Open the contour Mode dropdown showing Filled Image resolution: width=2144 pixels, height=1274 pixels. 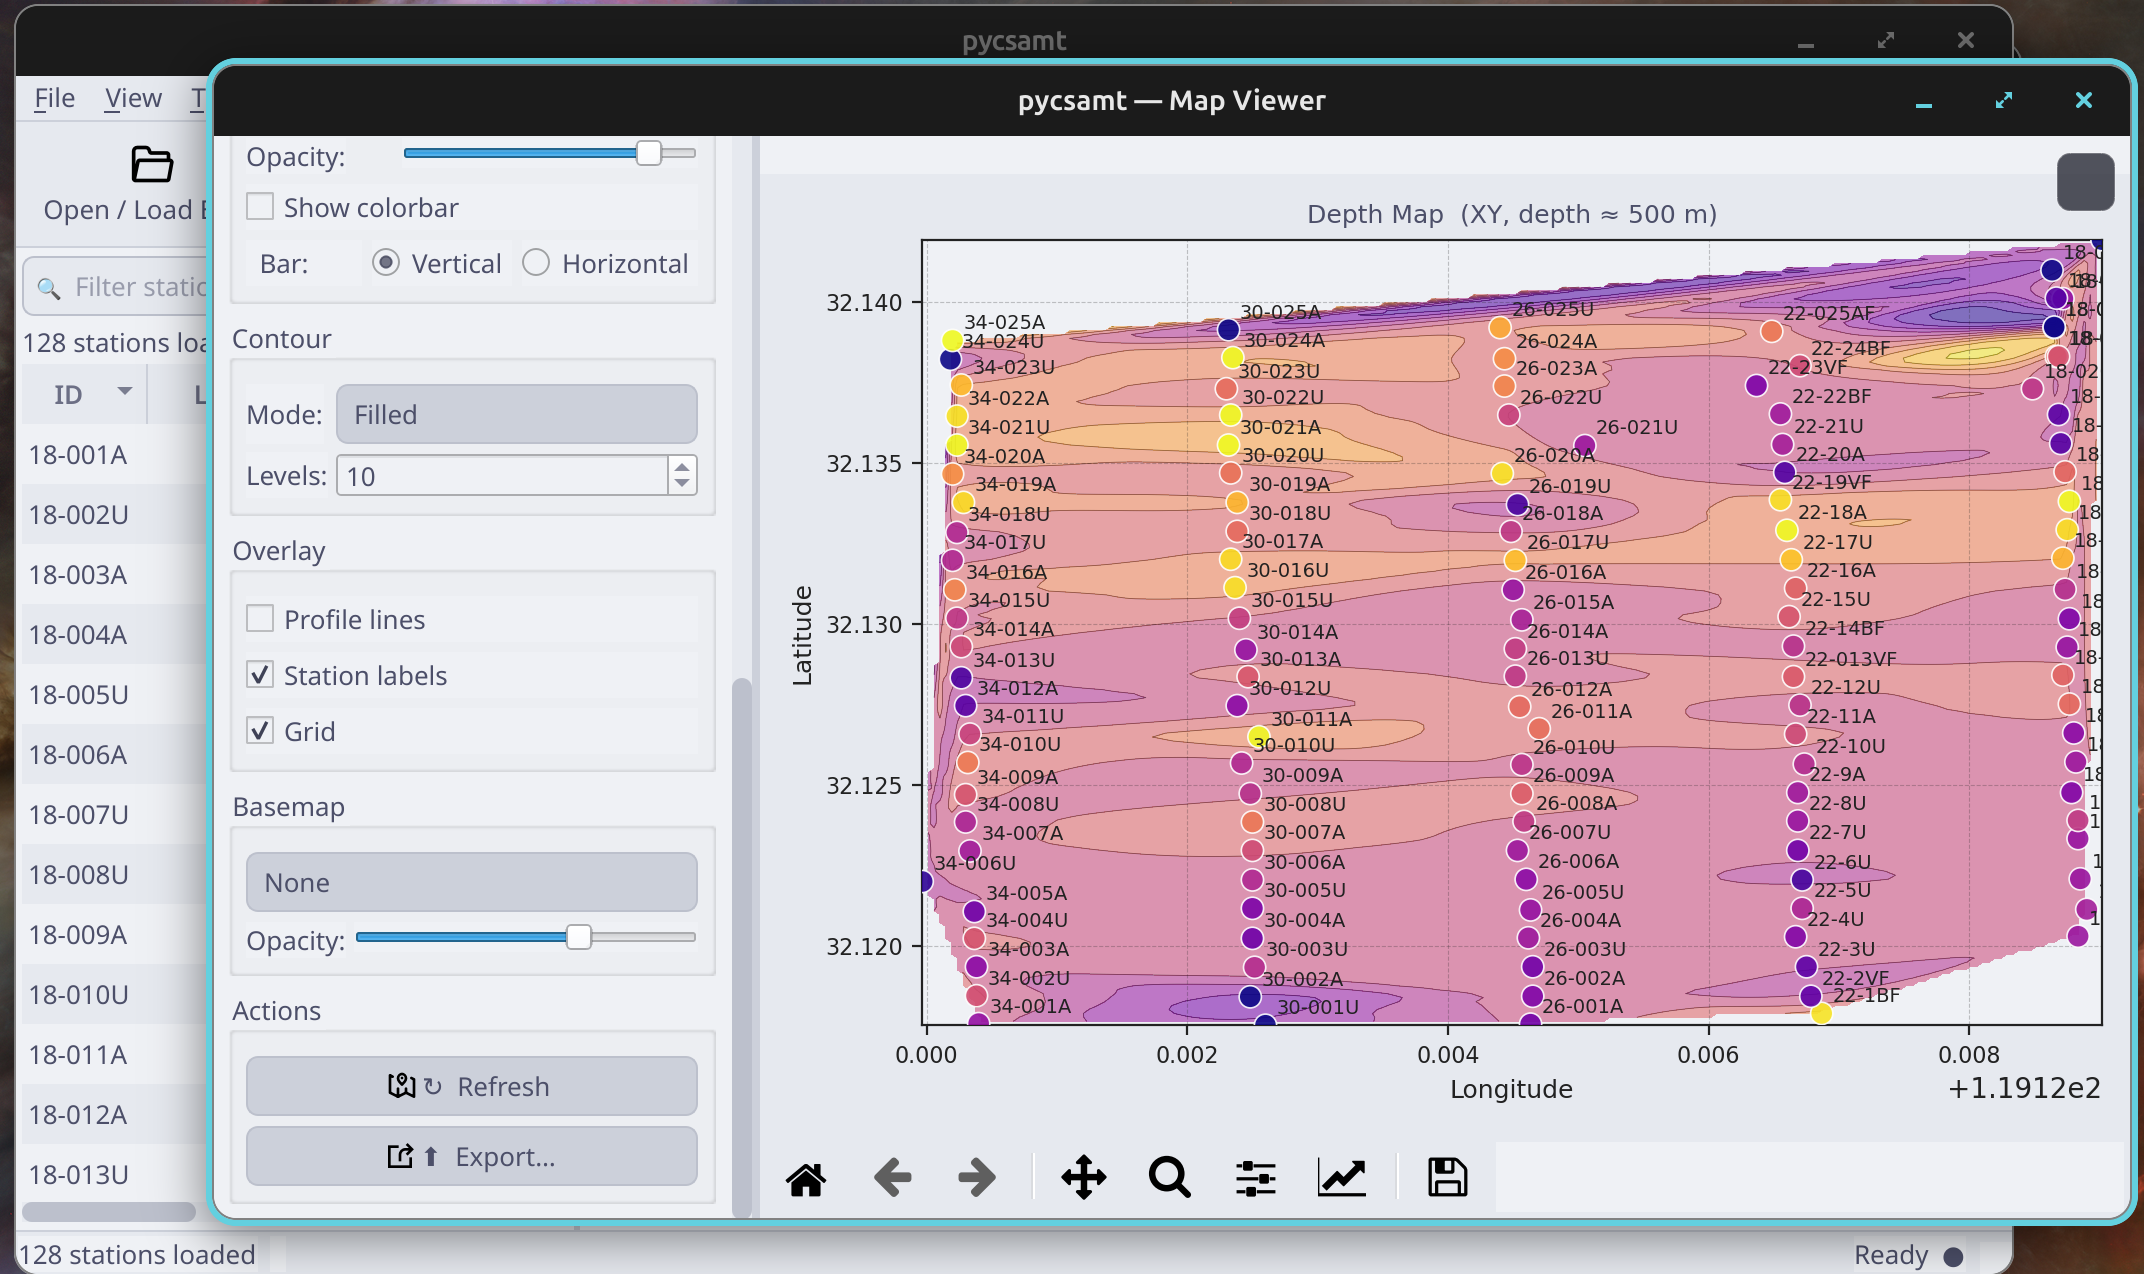coord(516,414)
